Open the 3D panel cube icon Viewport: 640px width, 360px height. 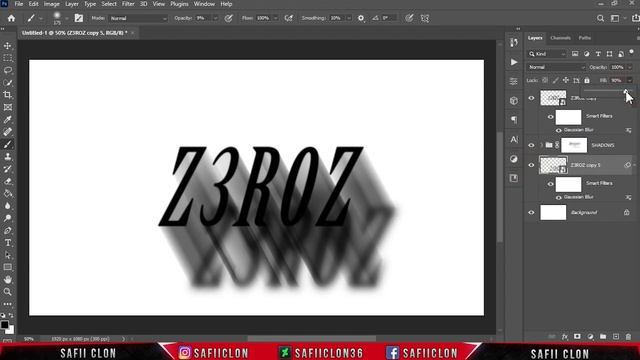pyautogui.click(x=514, y=100)
